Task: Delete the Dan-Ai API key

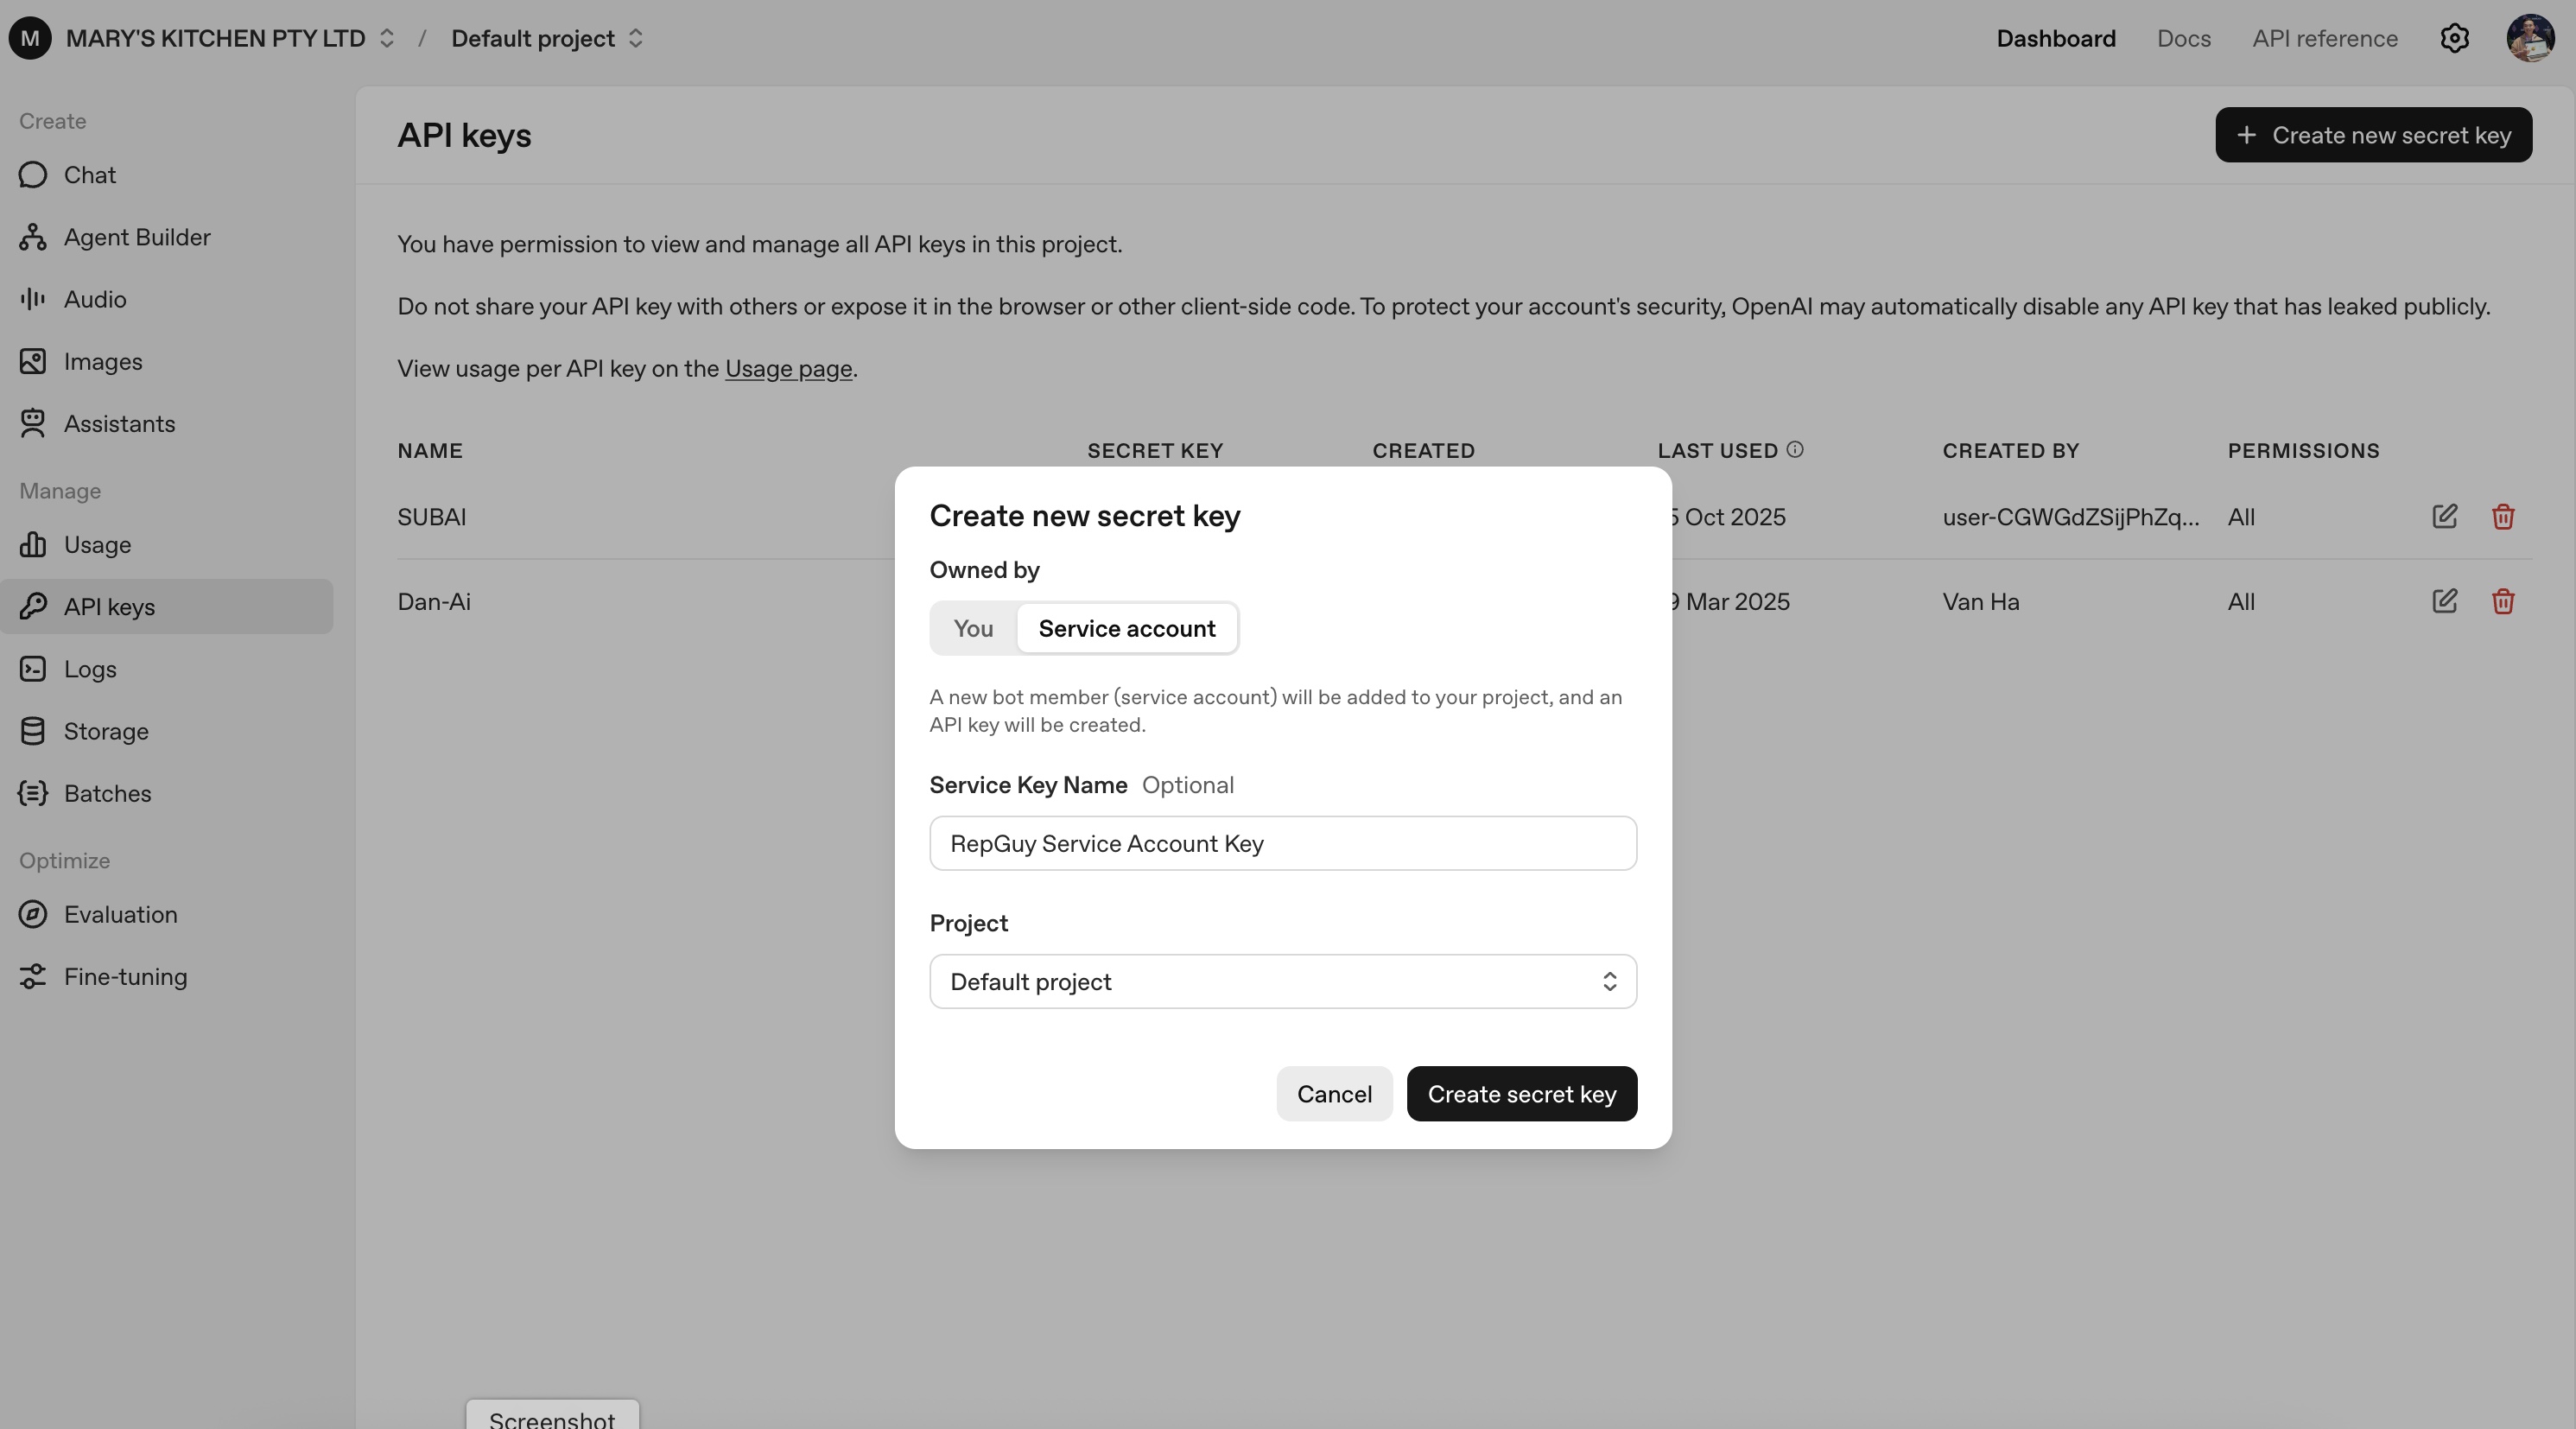Action: [2502, 601]
